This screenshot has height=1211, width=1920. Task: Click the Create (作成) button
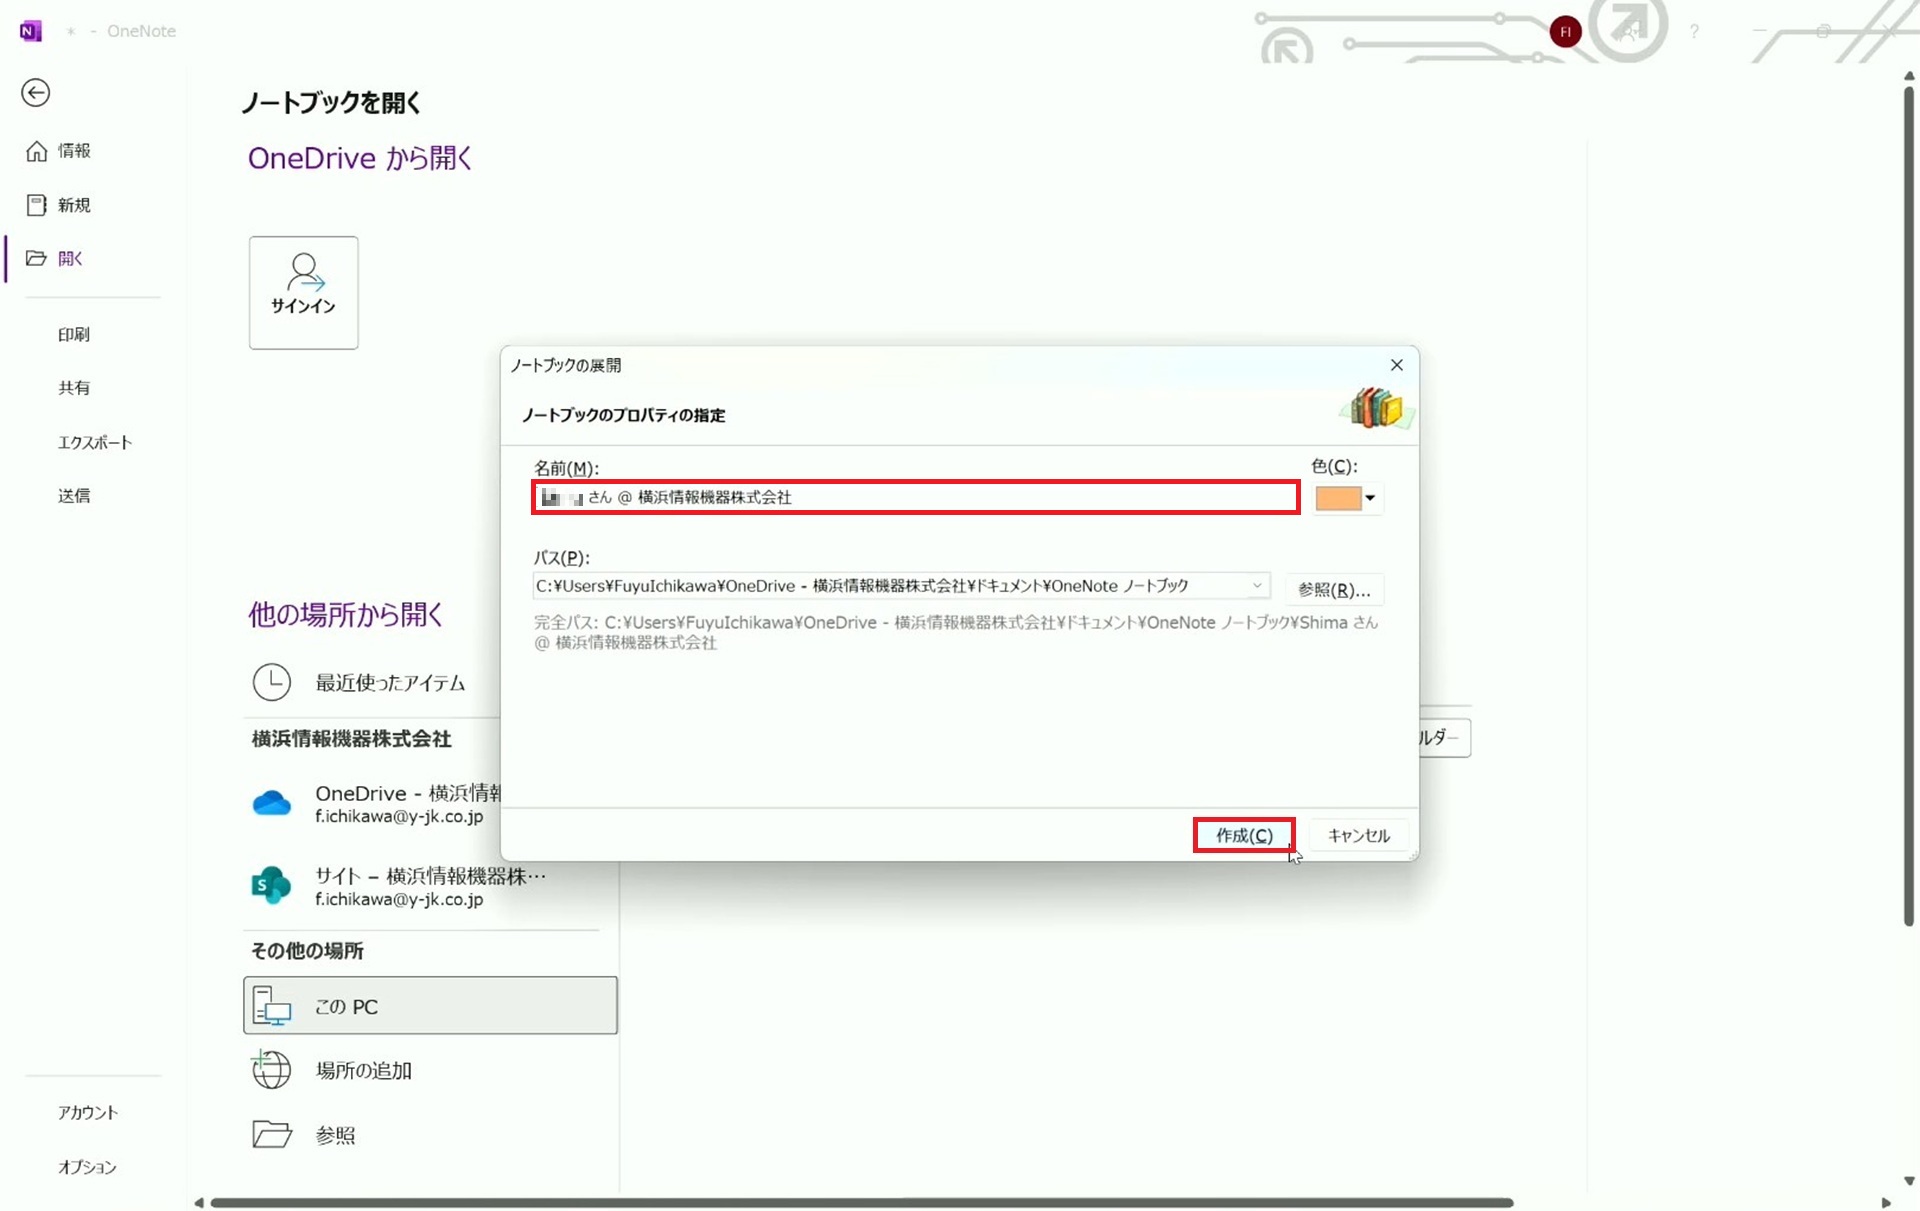1243,835
